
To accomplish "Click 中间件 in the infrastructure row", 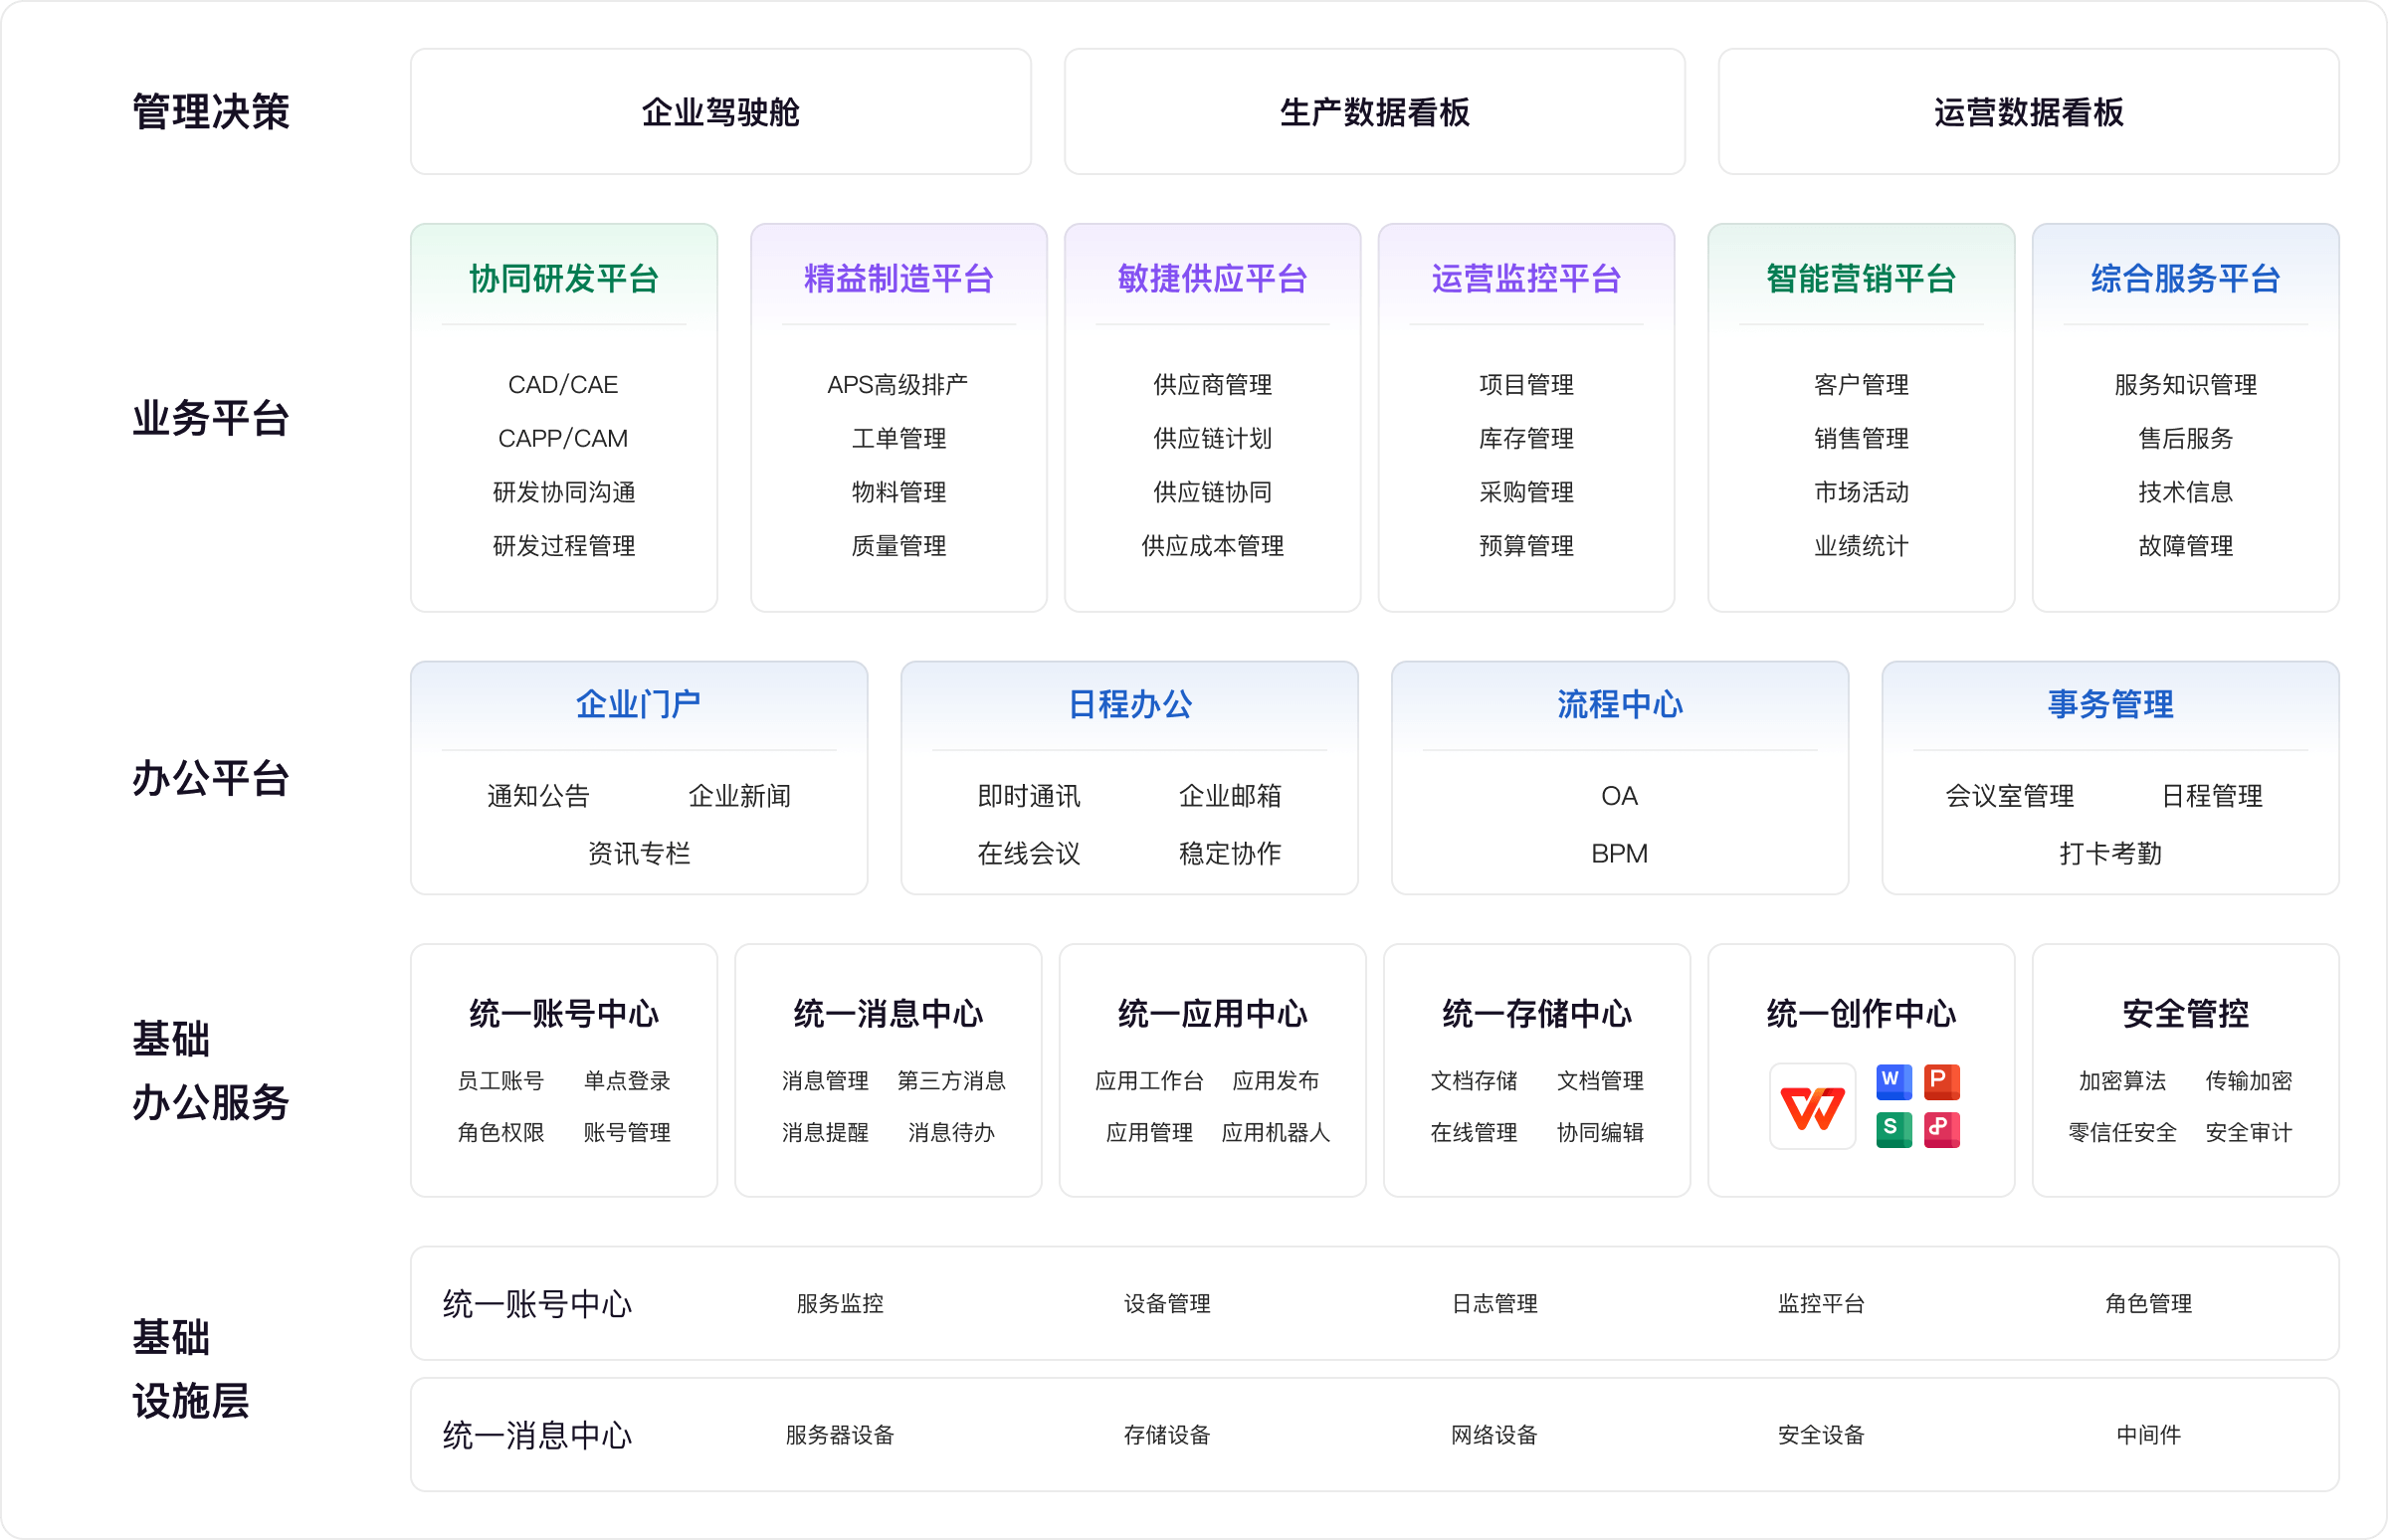I will pyautogui.click(x=2148, y=1435).
